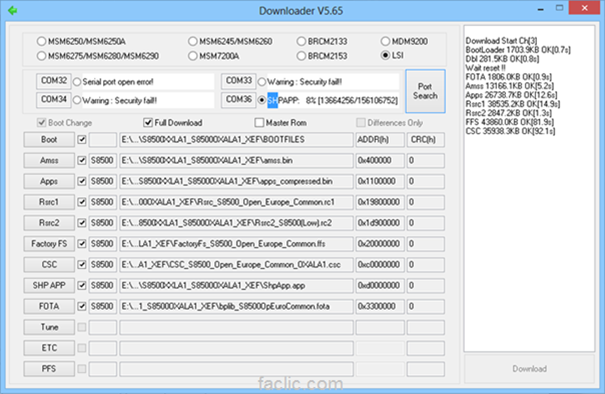Click the CSC file browse button

pyautogui.click(x=49, y=265)
